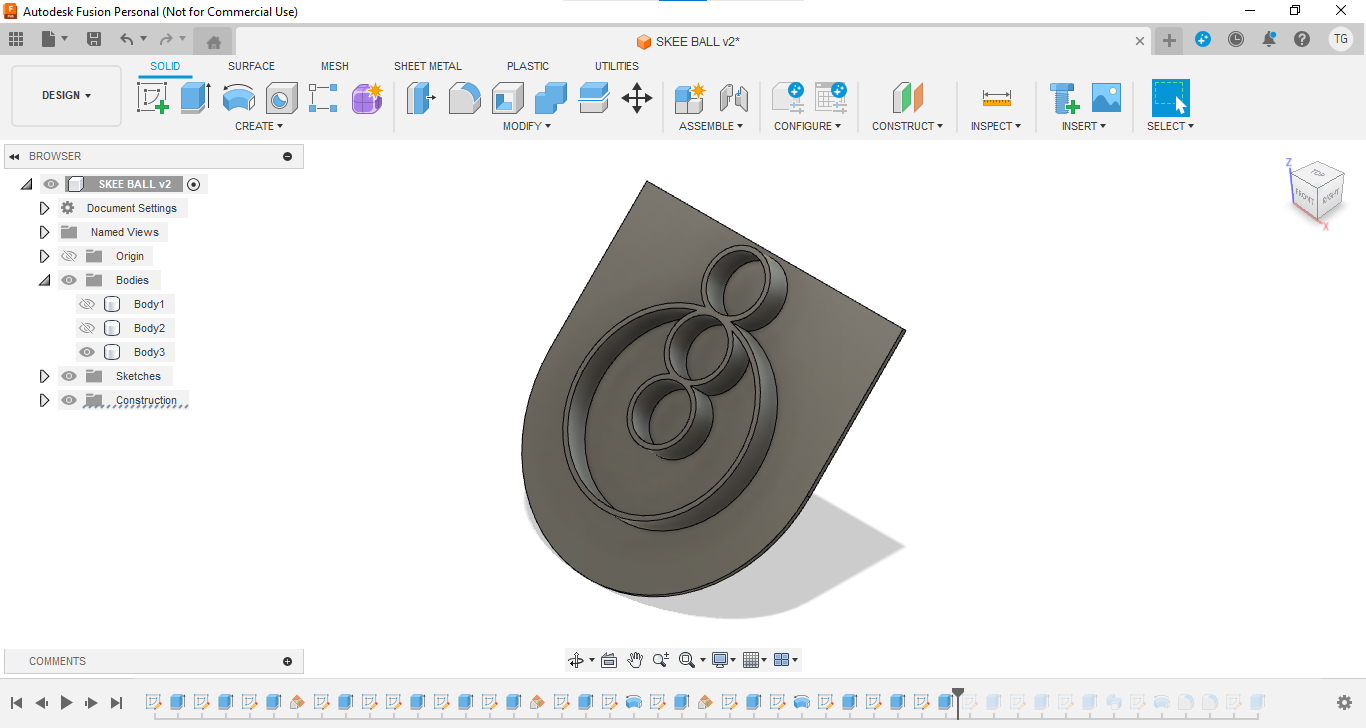
Task: Click the Orbit navigation tool
Action: [576, 660]
